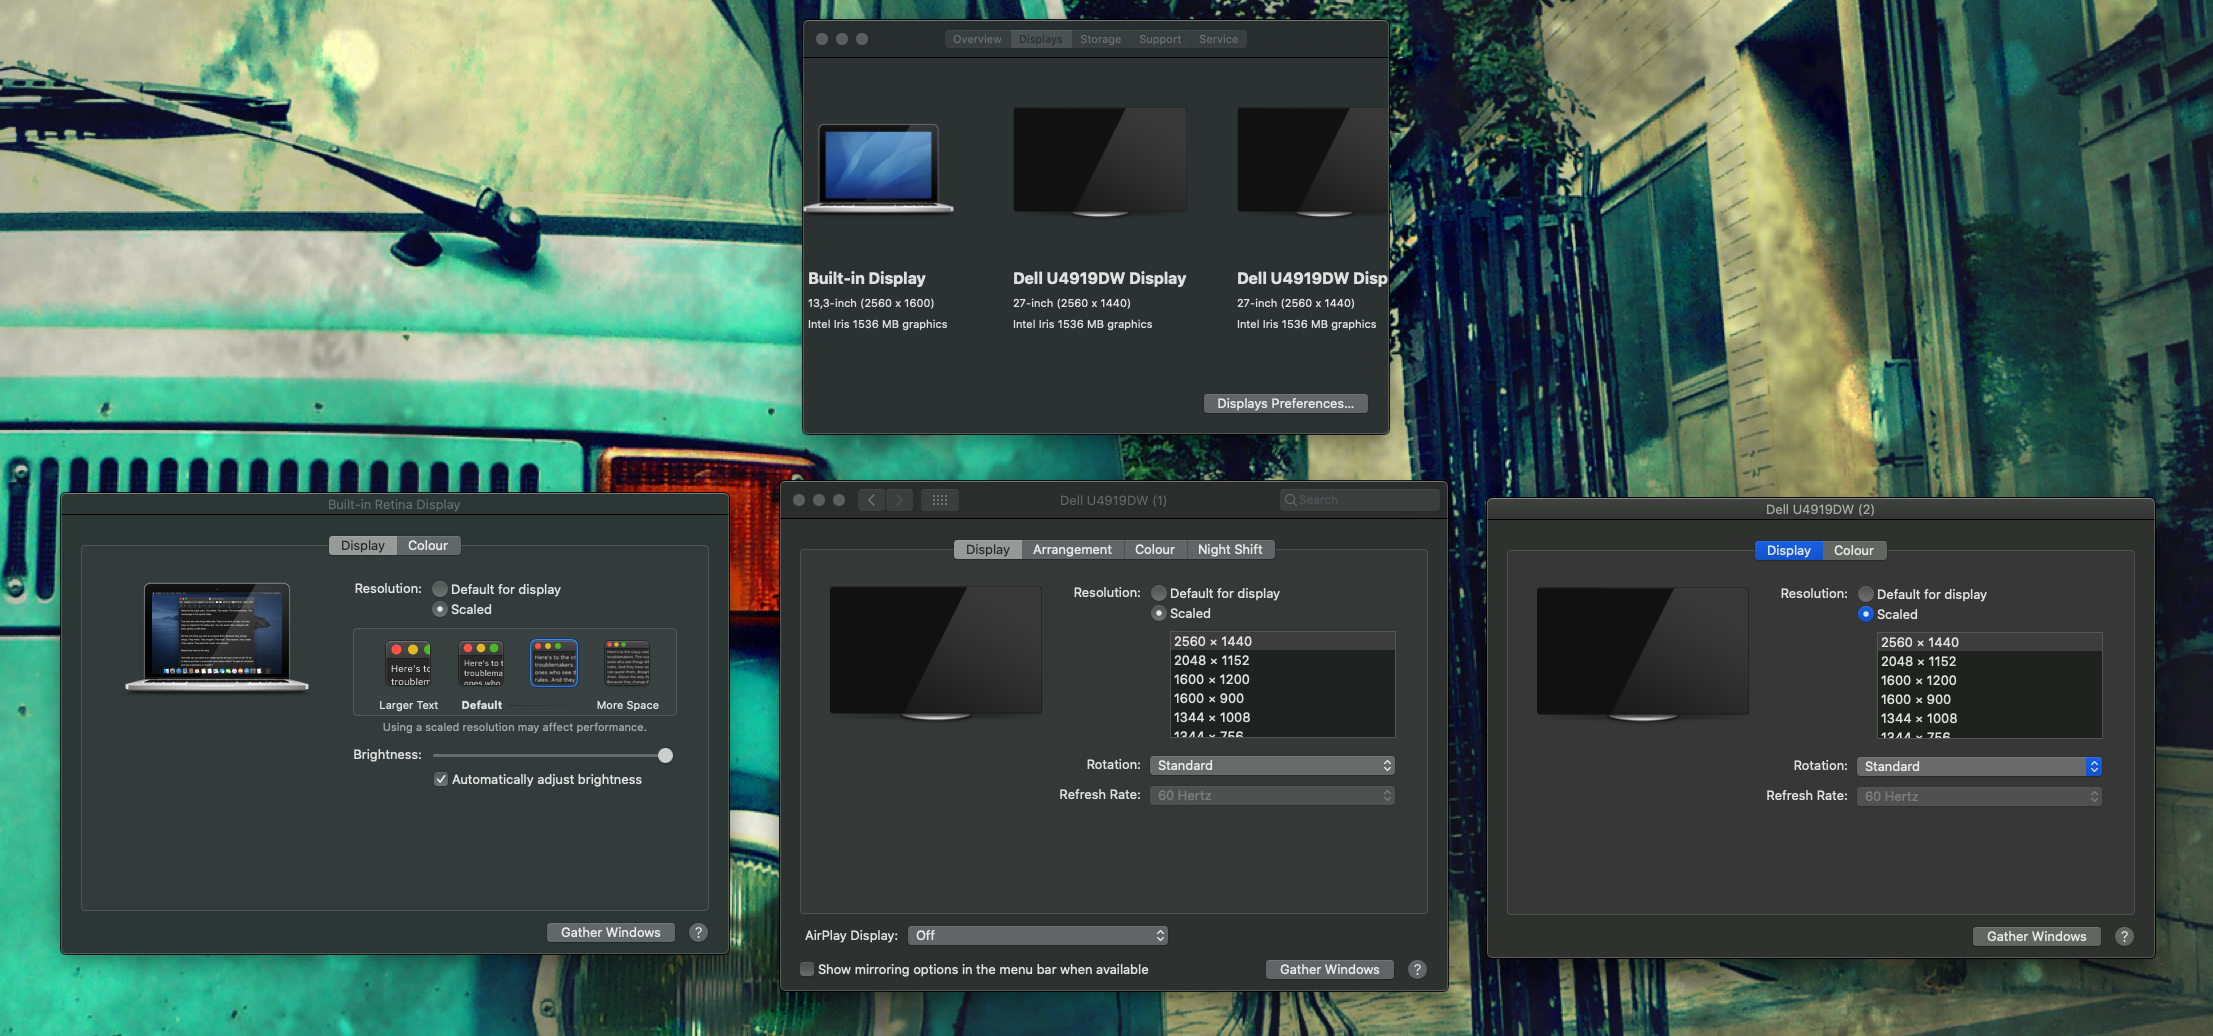Select 2048 × 1152 in Dell U4919DW (2) list

click(x=1989, y=661)
